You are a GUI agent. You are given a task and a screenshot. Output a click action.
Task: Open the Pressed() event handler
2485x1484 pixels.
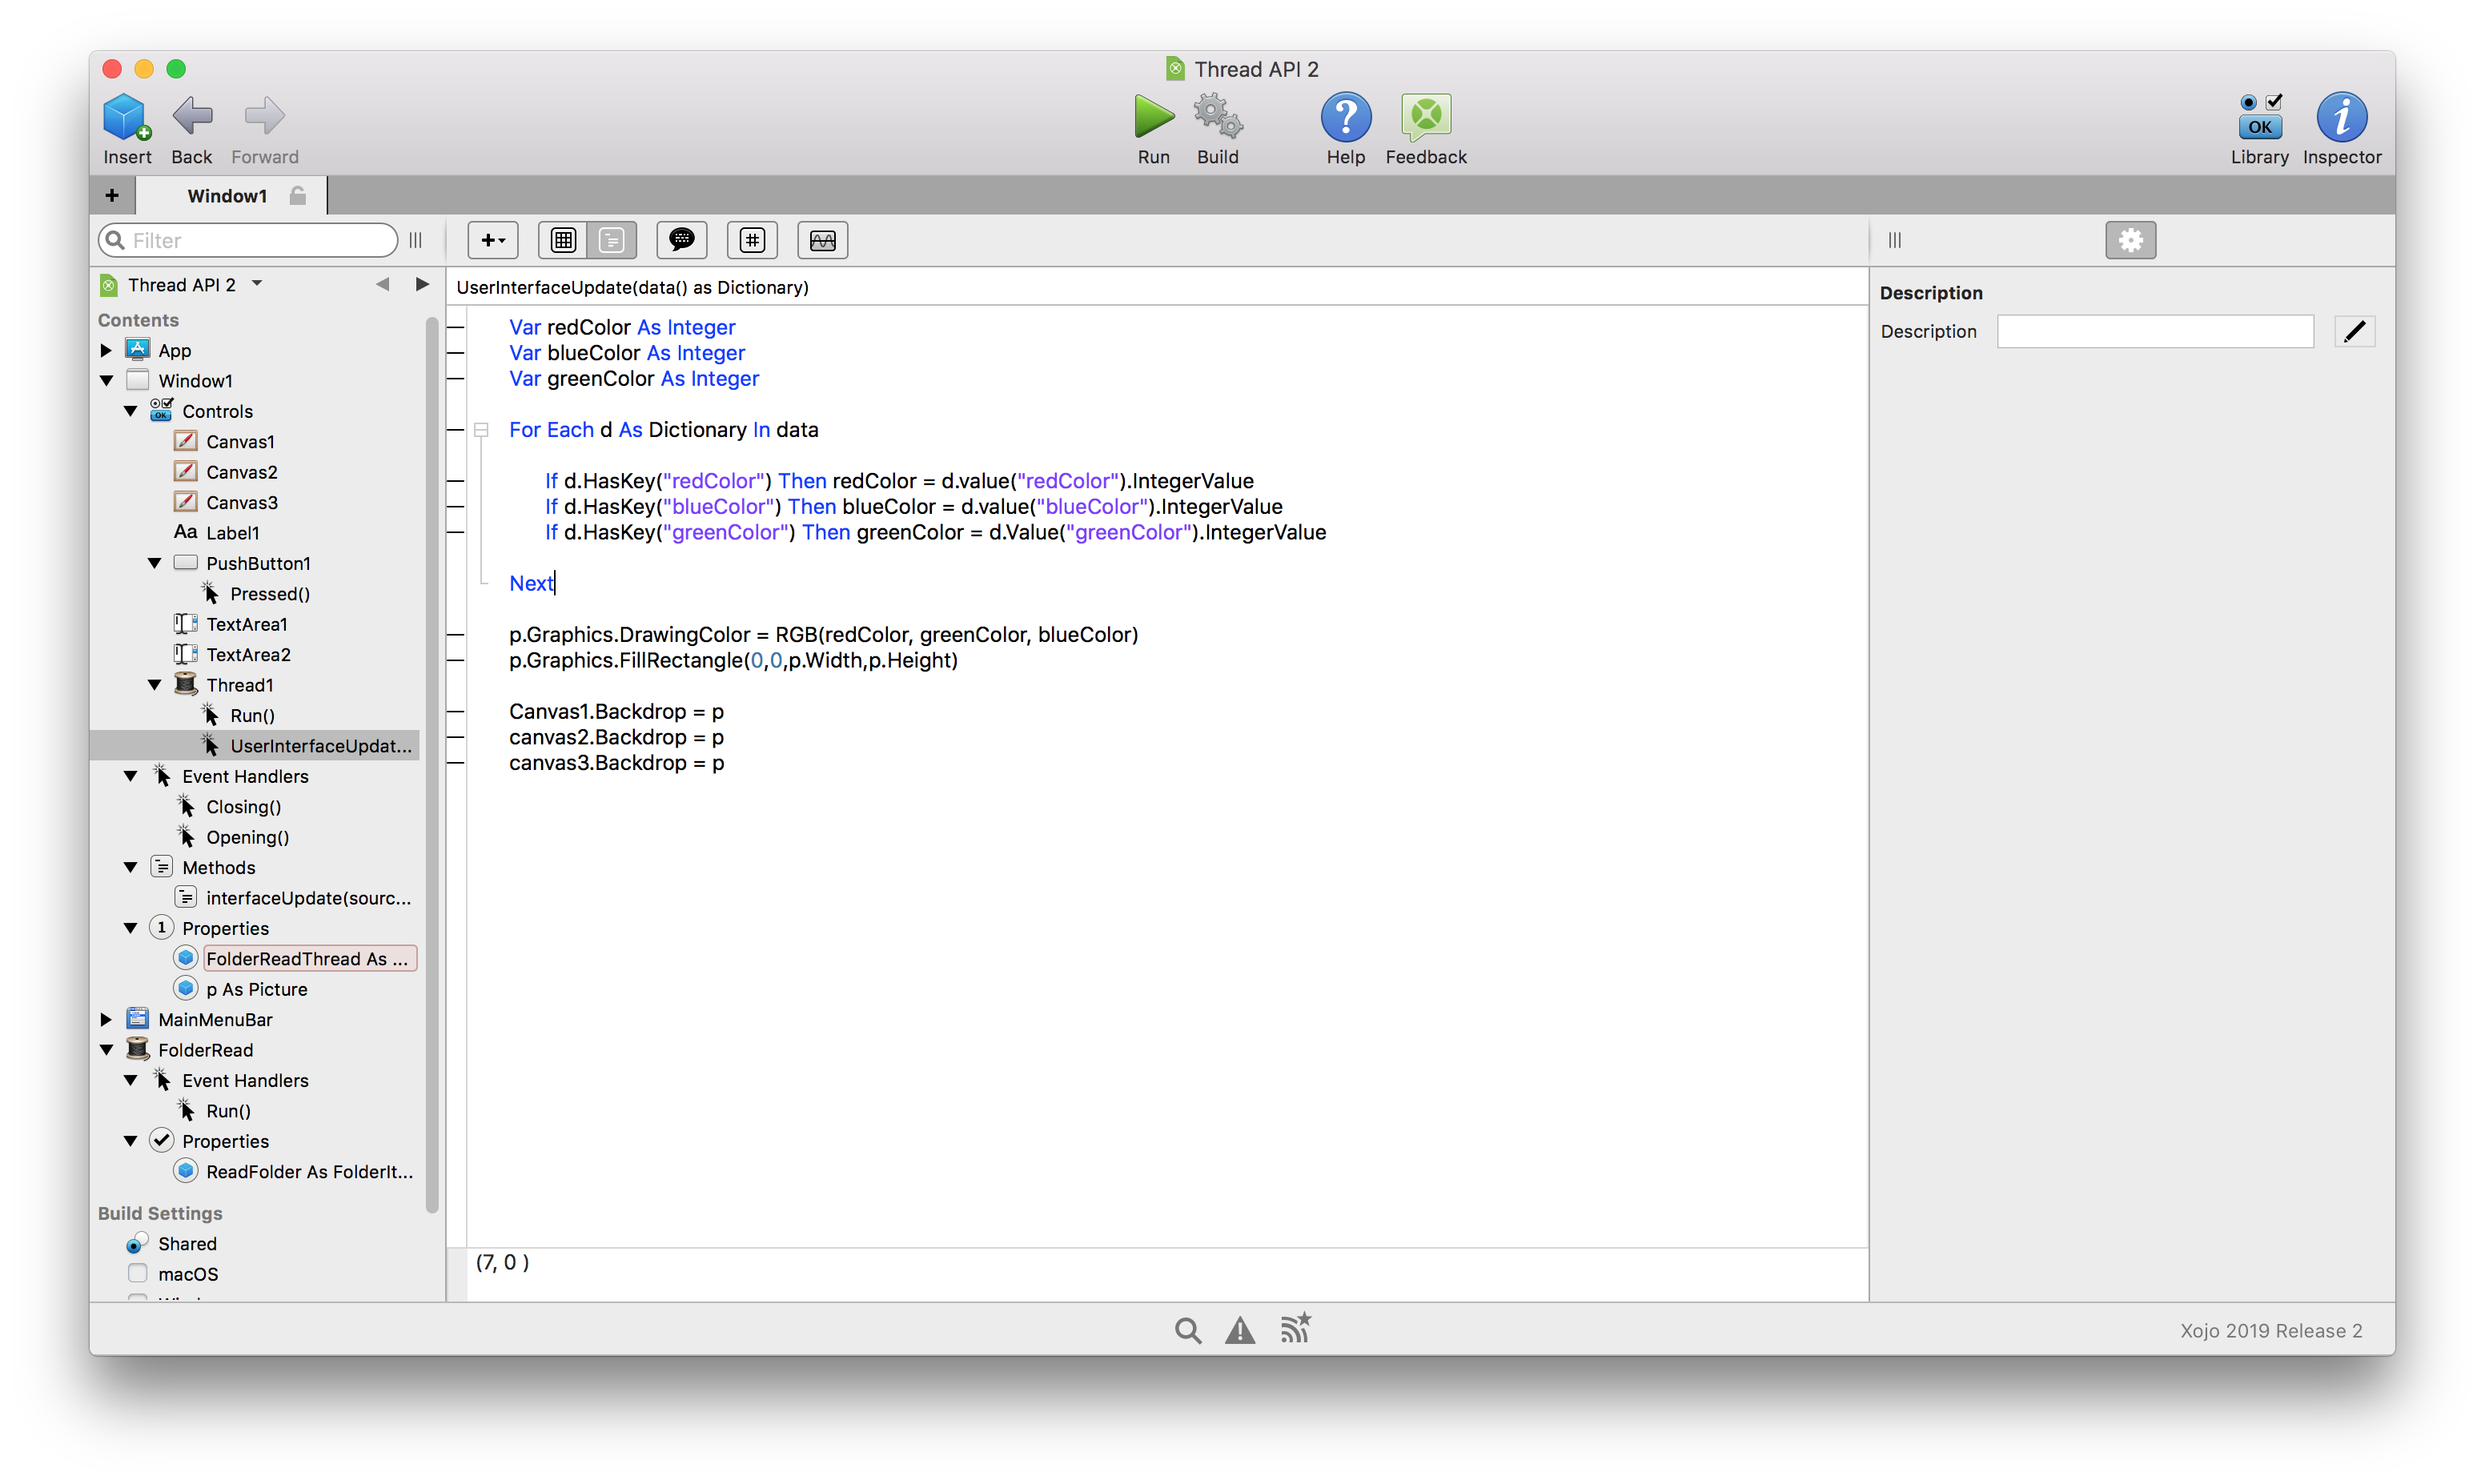(270, 594)
